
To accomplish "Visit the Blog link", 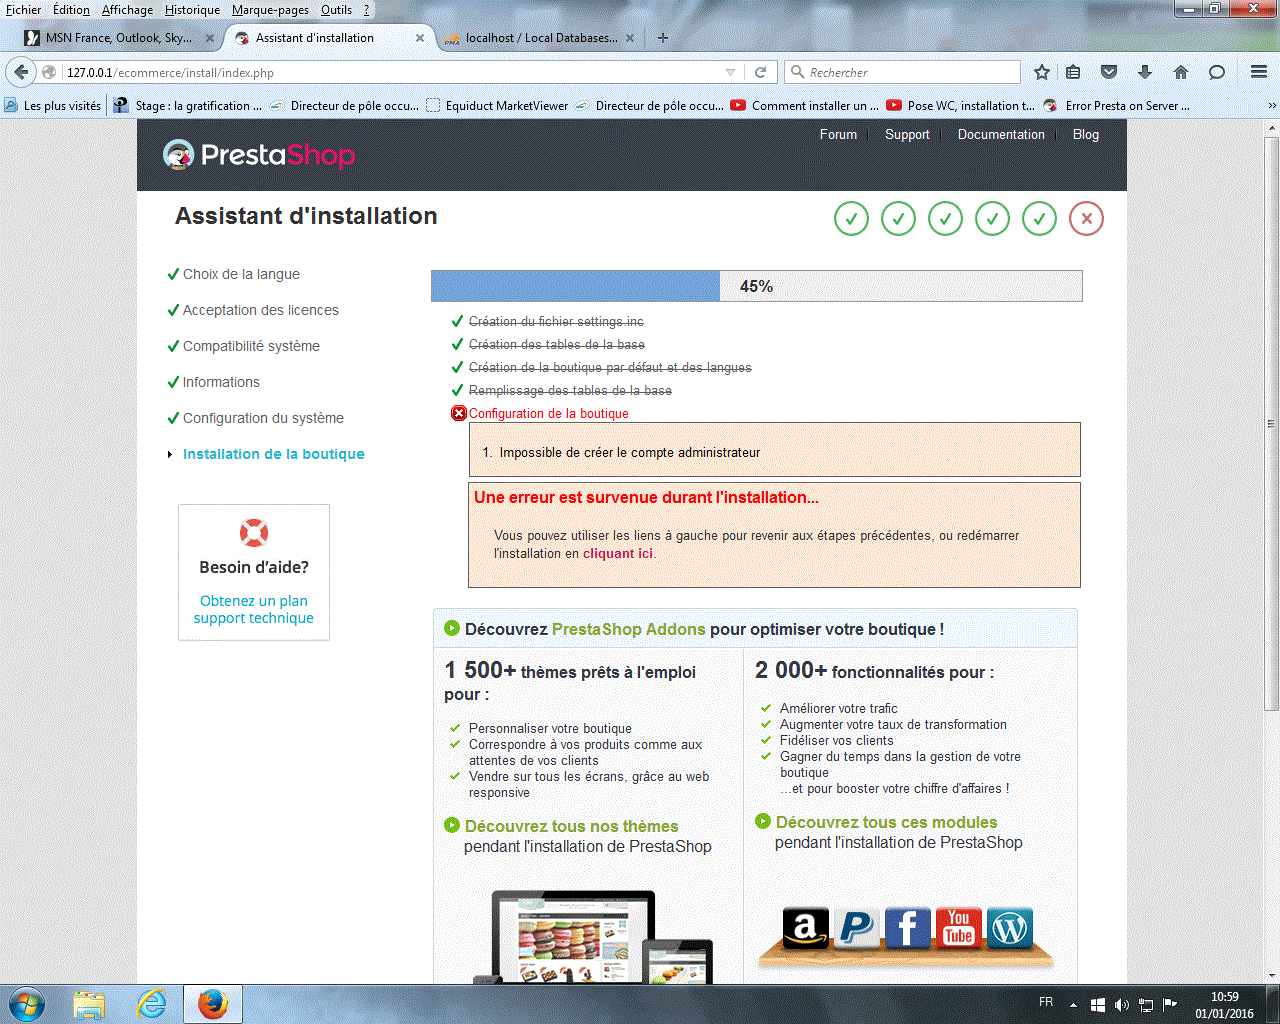I will (1086, 134).
